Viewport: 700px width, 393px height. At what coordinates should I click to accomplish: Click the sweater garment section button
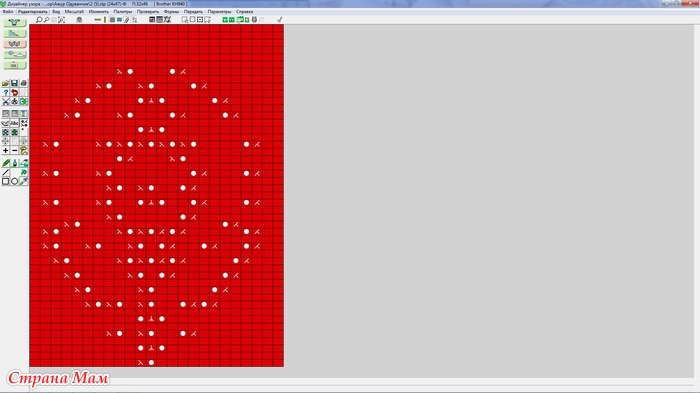pyautogui.click(x=15, y=22)
